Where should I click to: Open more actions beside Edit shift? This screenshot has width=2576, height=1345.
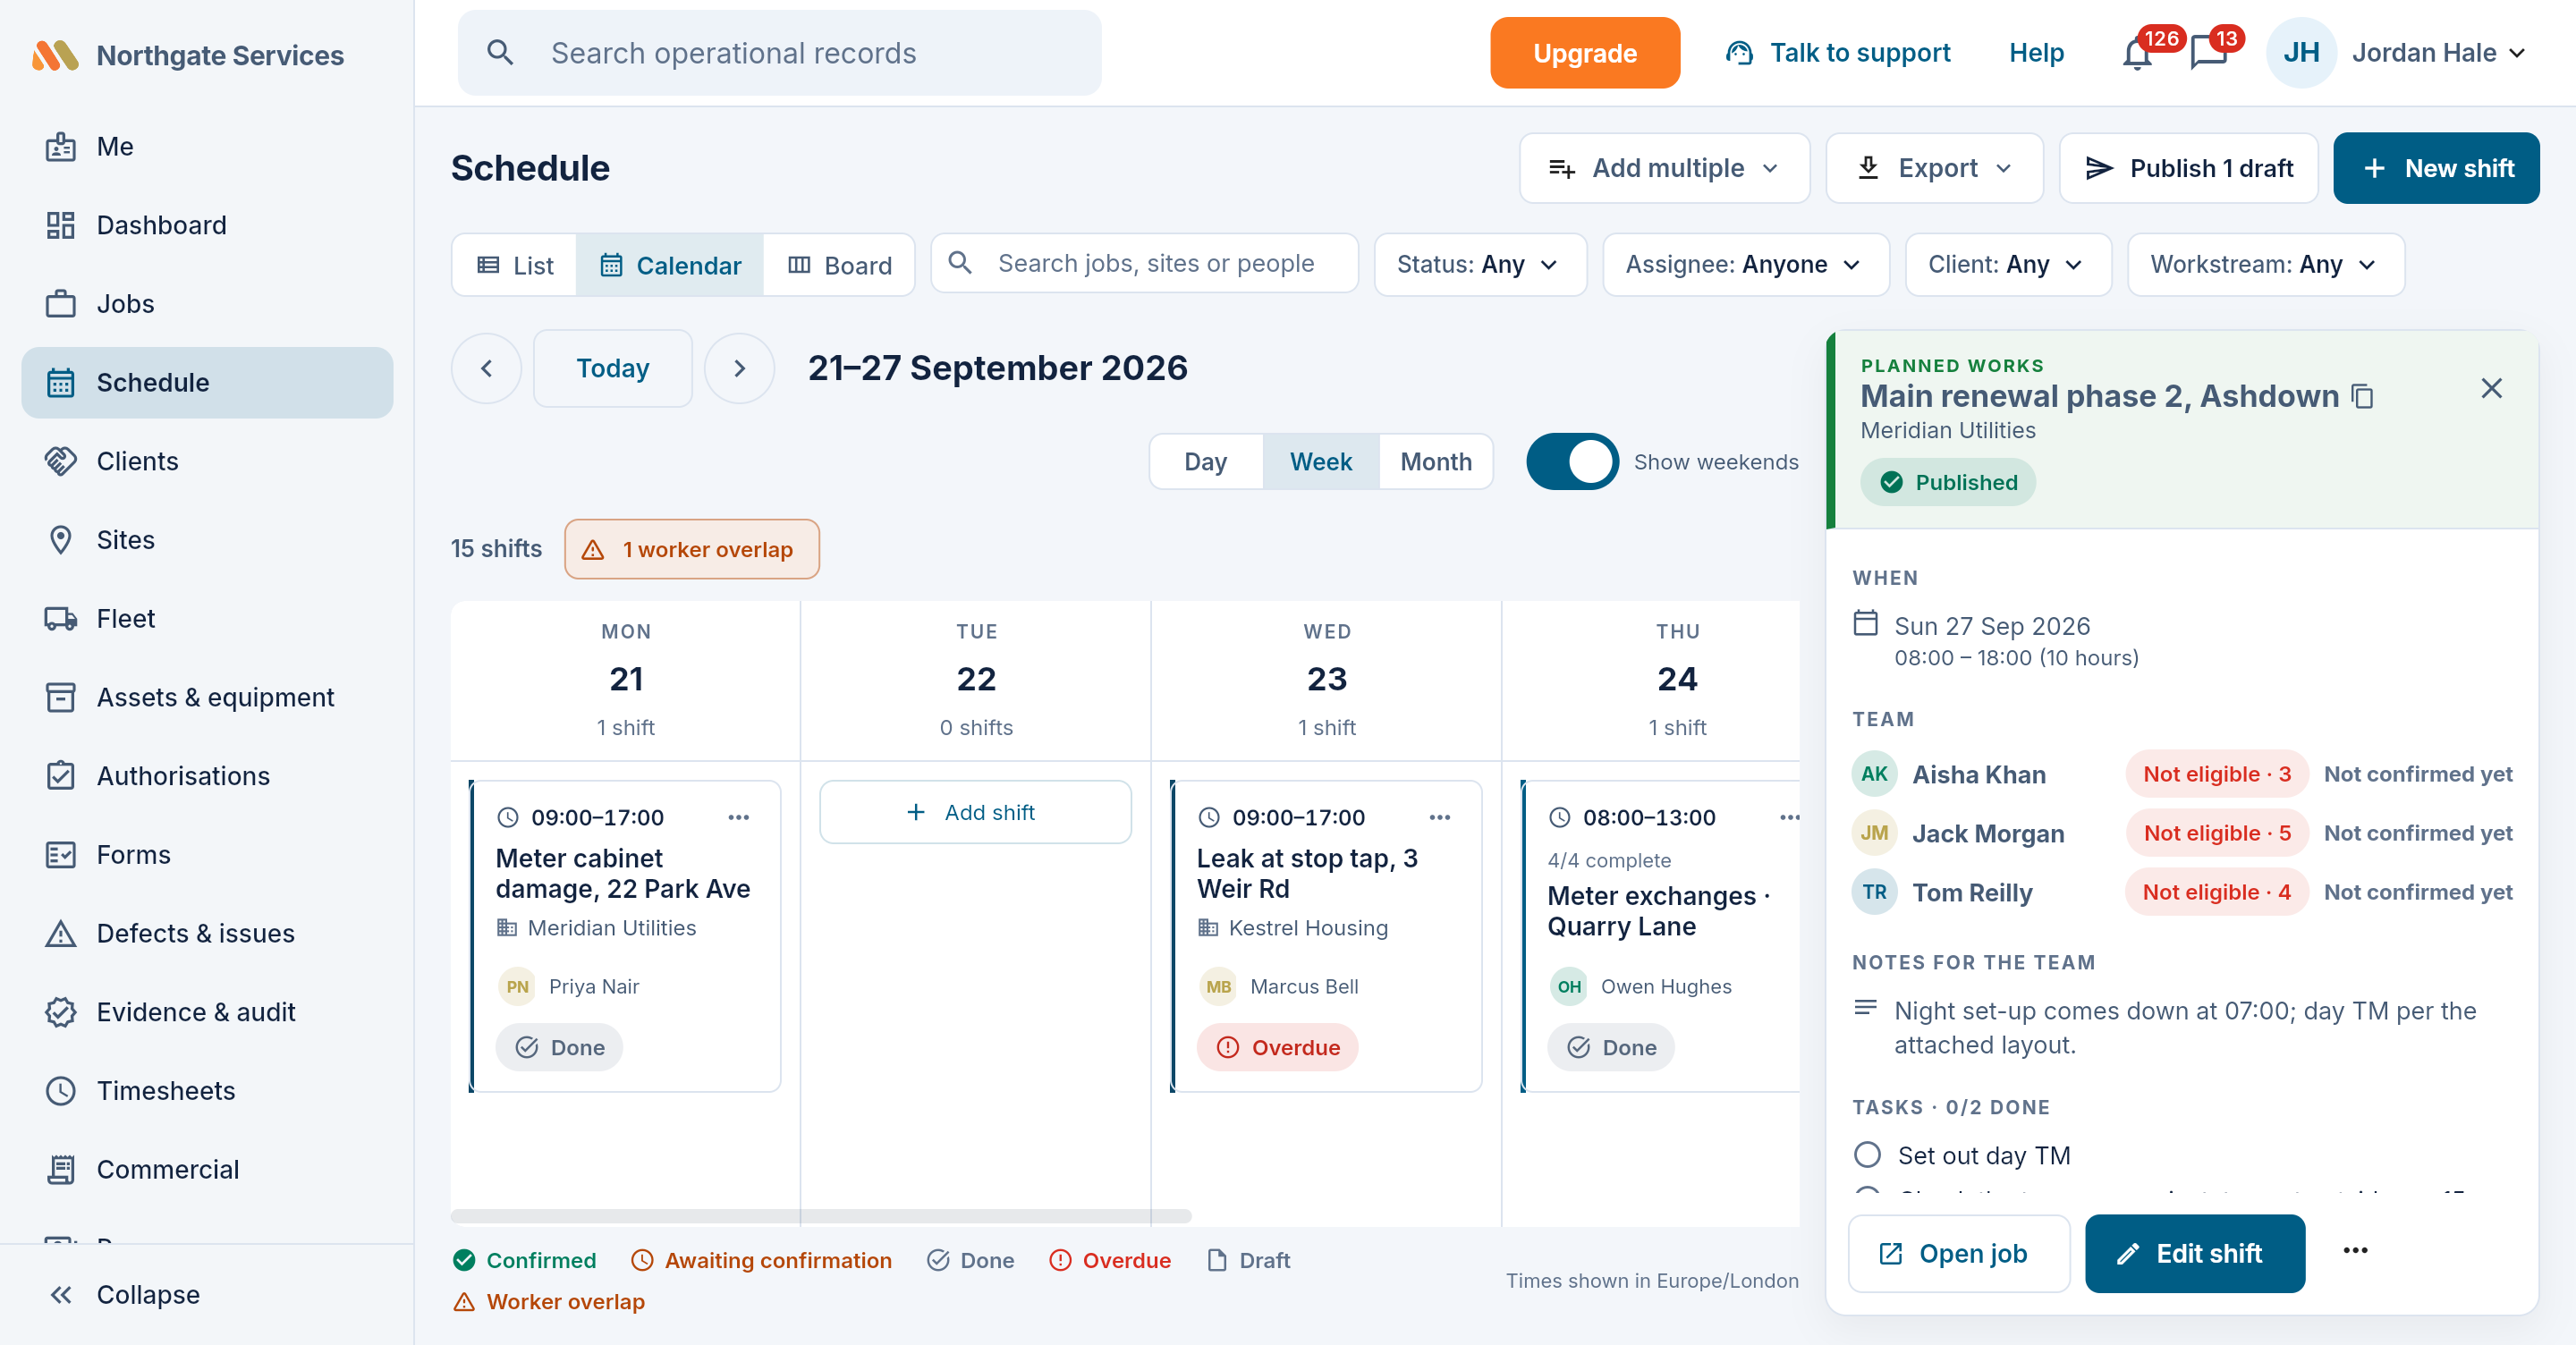(2355, 1251)
